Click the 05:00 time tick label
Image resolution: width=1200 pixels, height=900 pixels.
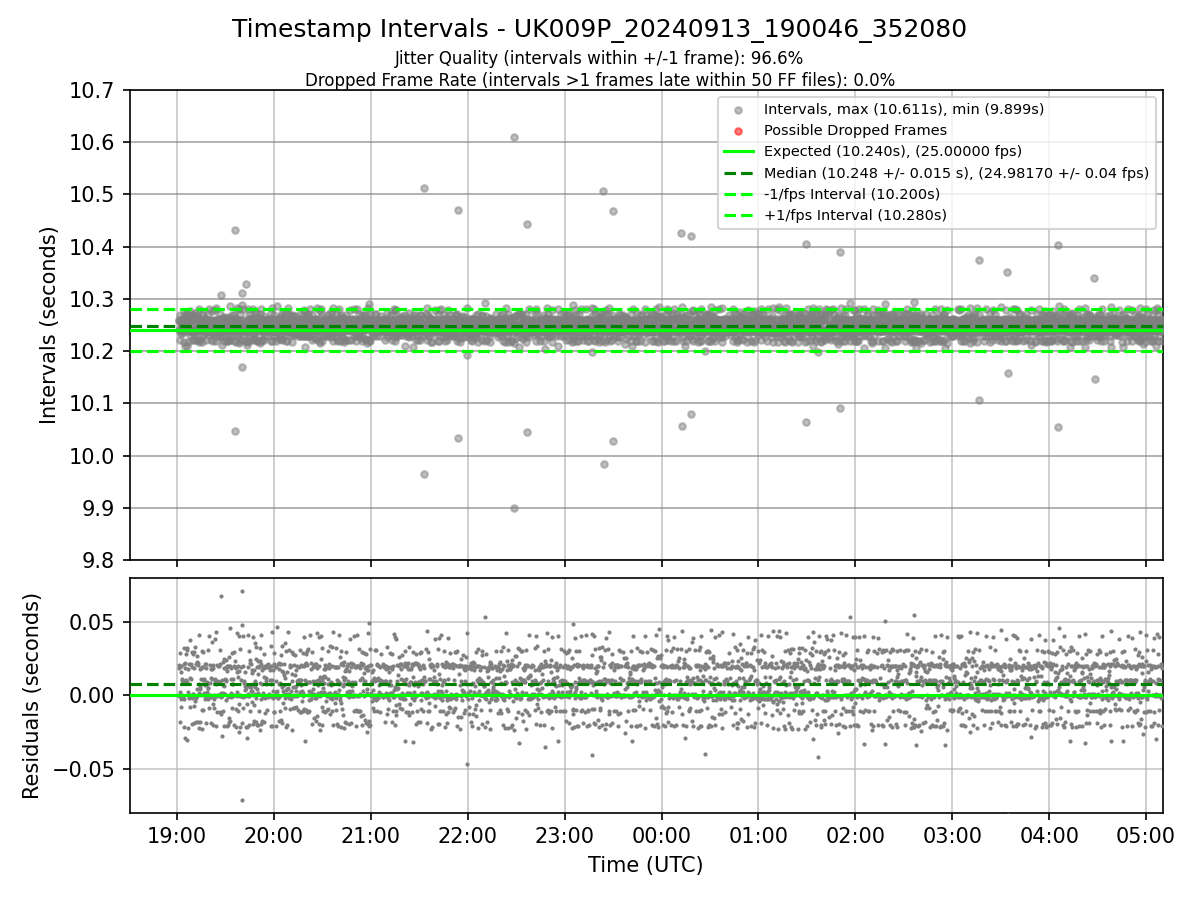1145,835
